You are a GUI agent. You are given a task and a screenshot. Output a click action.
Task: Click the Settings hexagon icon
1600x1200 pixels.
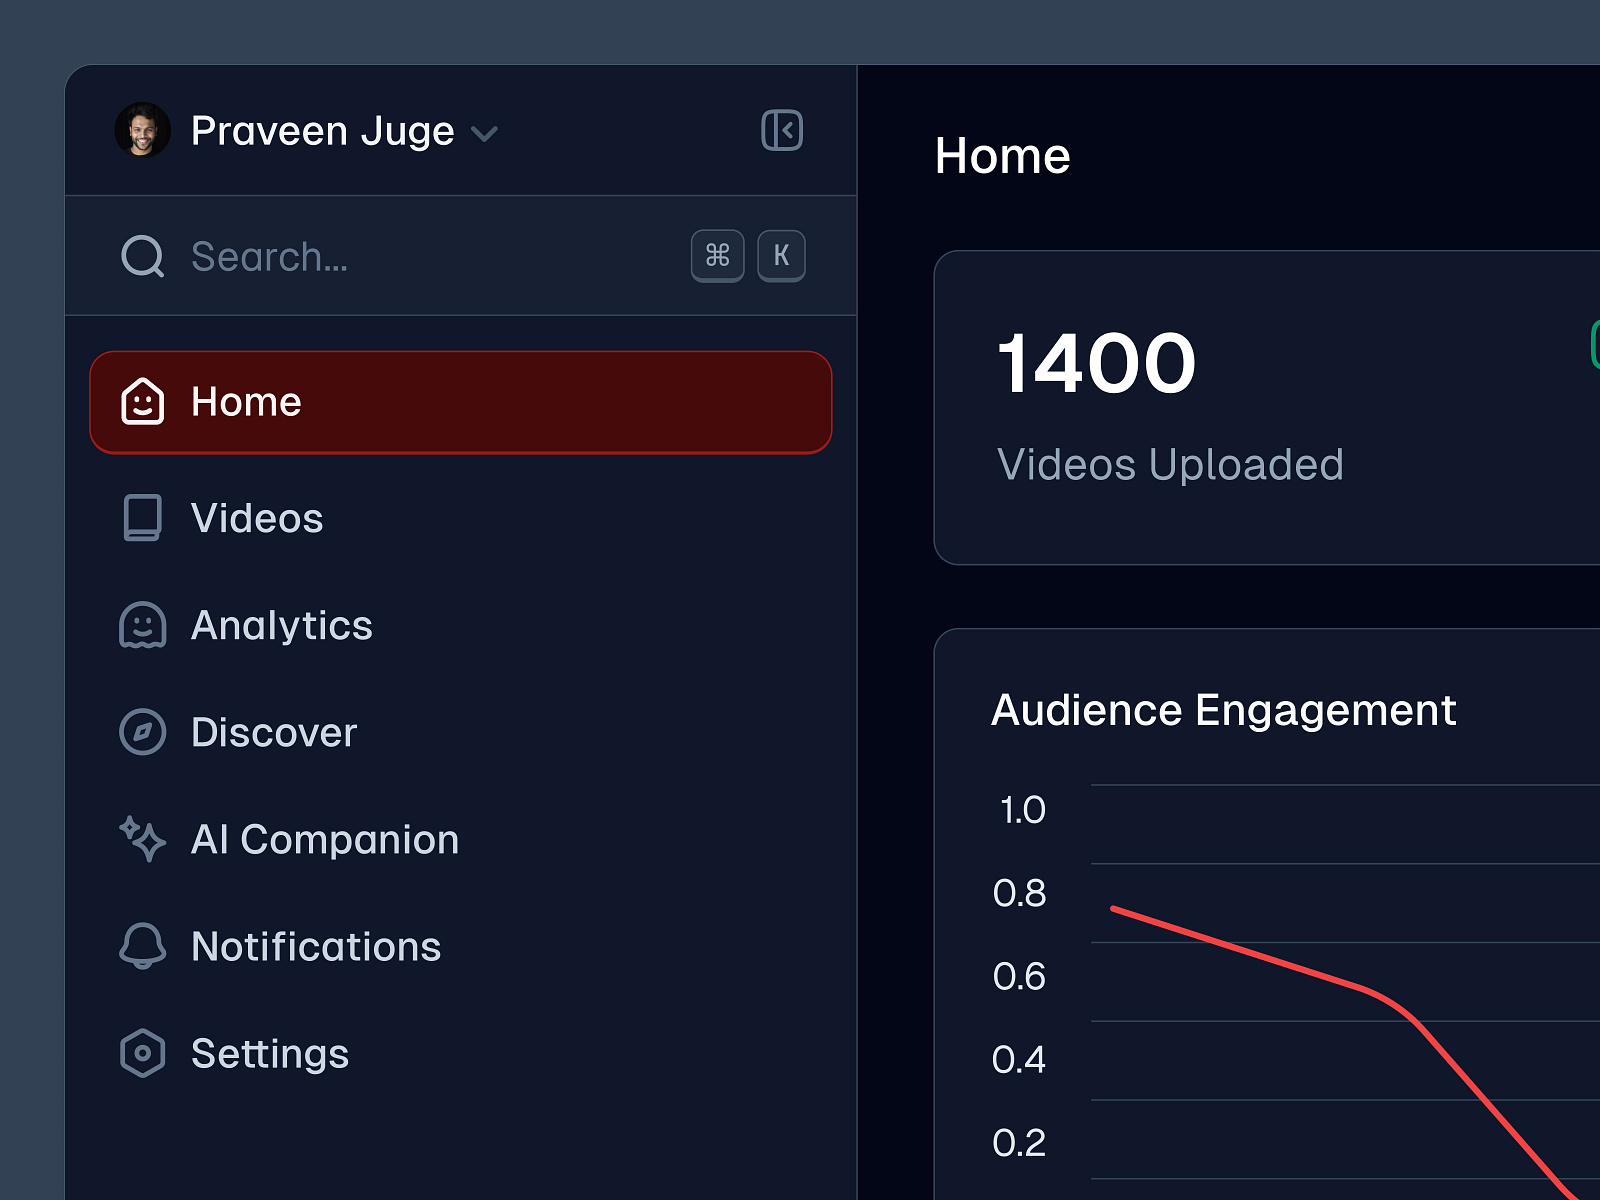[x=143, y=1053]
